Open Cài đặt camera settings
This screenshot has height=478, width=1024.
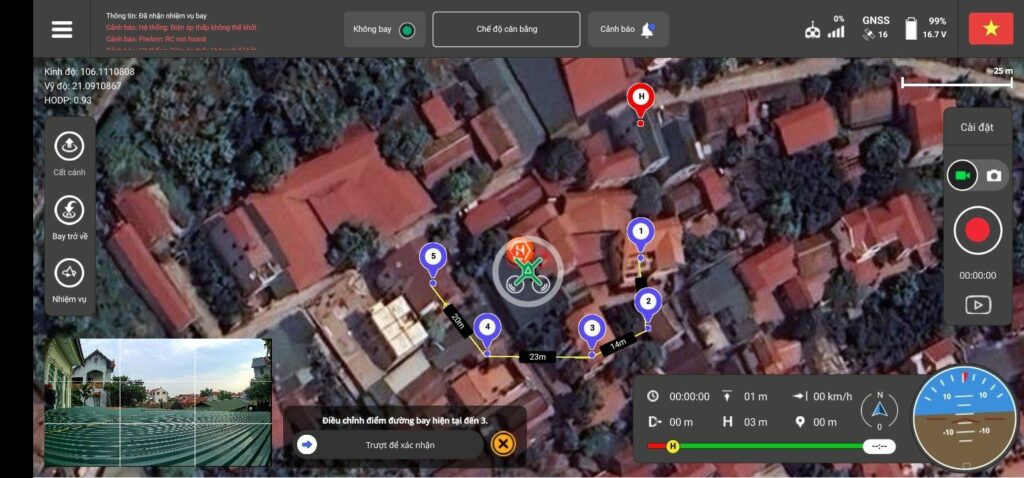coord(976,127)
